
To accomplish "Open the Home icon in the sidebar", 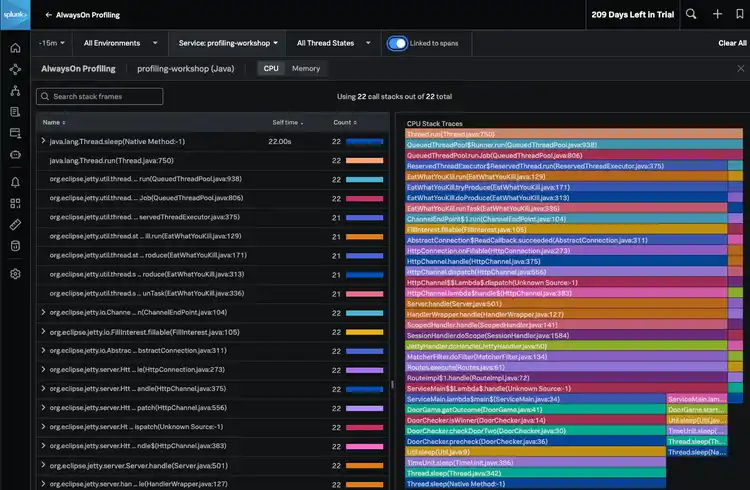I will (x=15, y=48).
